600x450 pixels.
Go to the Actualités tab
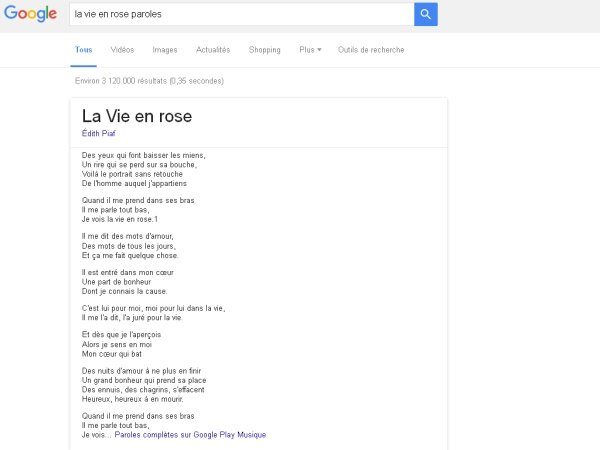213,49
